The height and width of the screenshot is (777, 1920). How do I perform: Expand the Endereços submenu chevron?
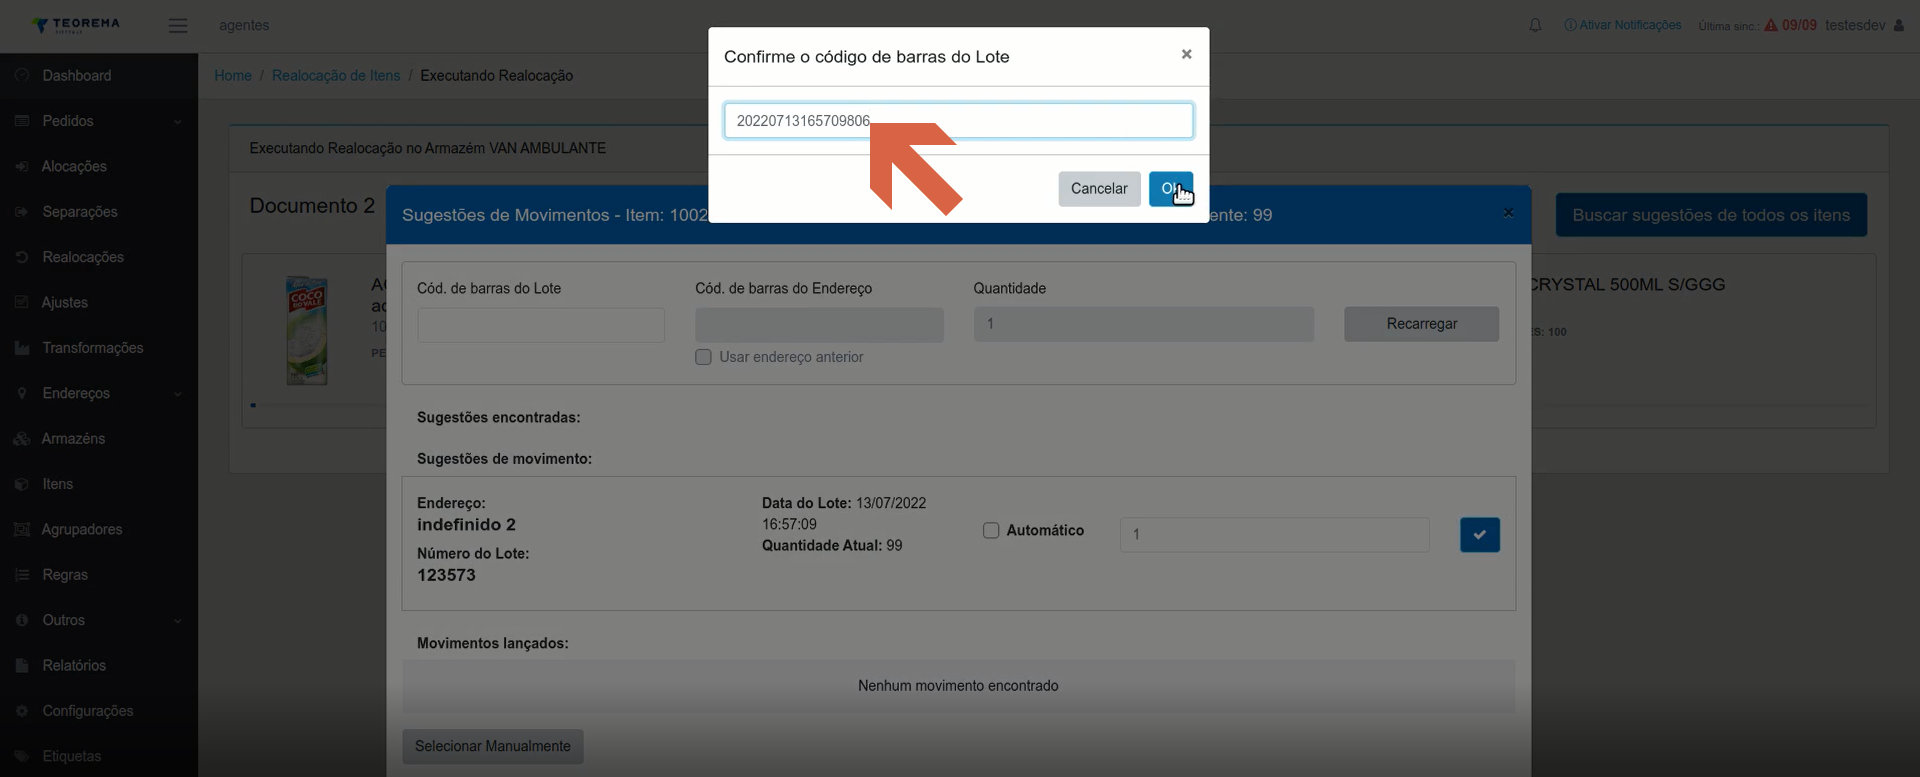pyautogui.click(x=178, y=394)
